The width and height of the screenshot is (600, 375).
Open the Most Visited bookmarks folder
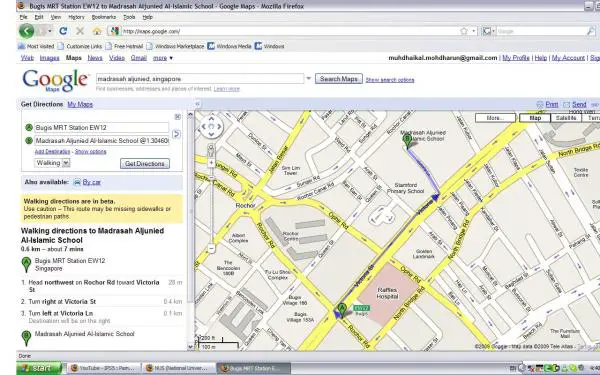36,46
